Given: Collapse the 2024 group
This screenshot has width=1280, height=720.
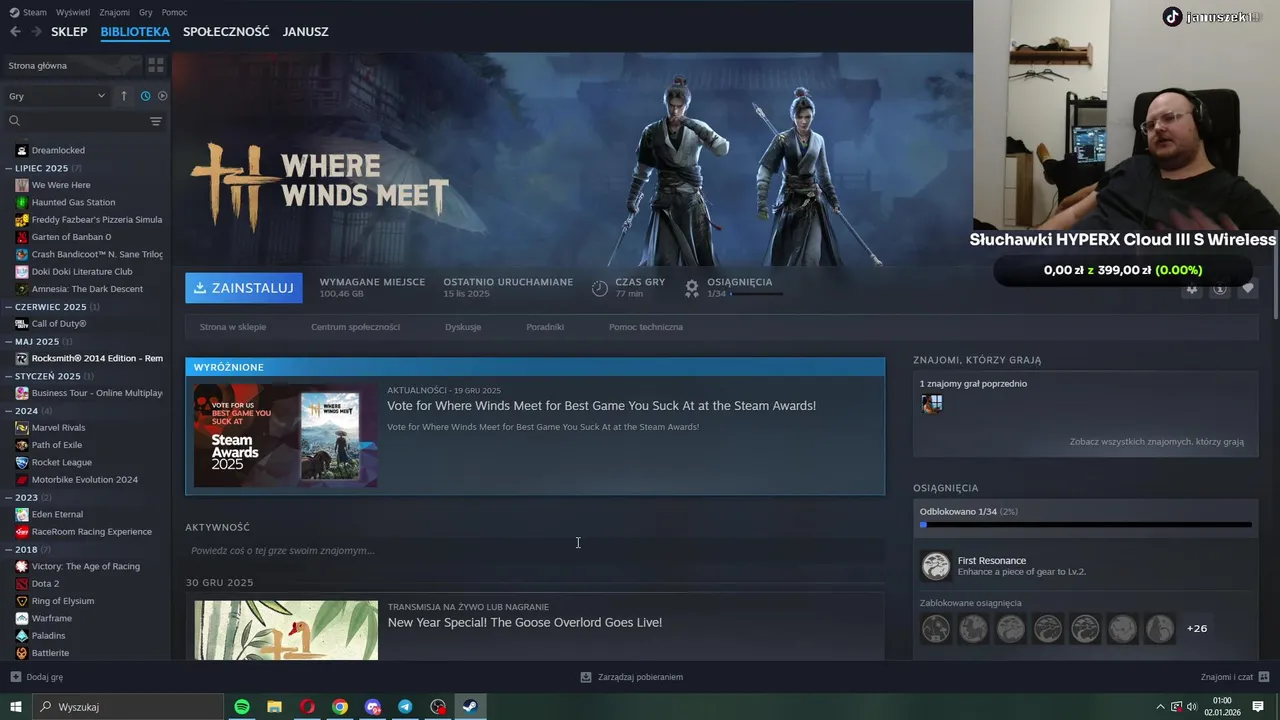Looking at the screenshot, I should [x=9, y=411].
